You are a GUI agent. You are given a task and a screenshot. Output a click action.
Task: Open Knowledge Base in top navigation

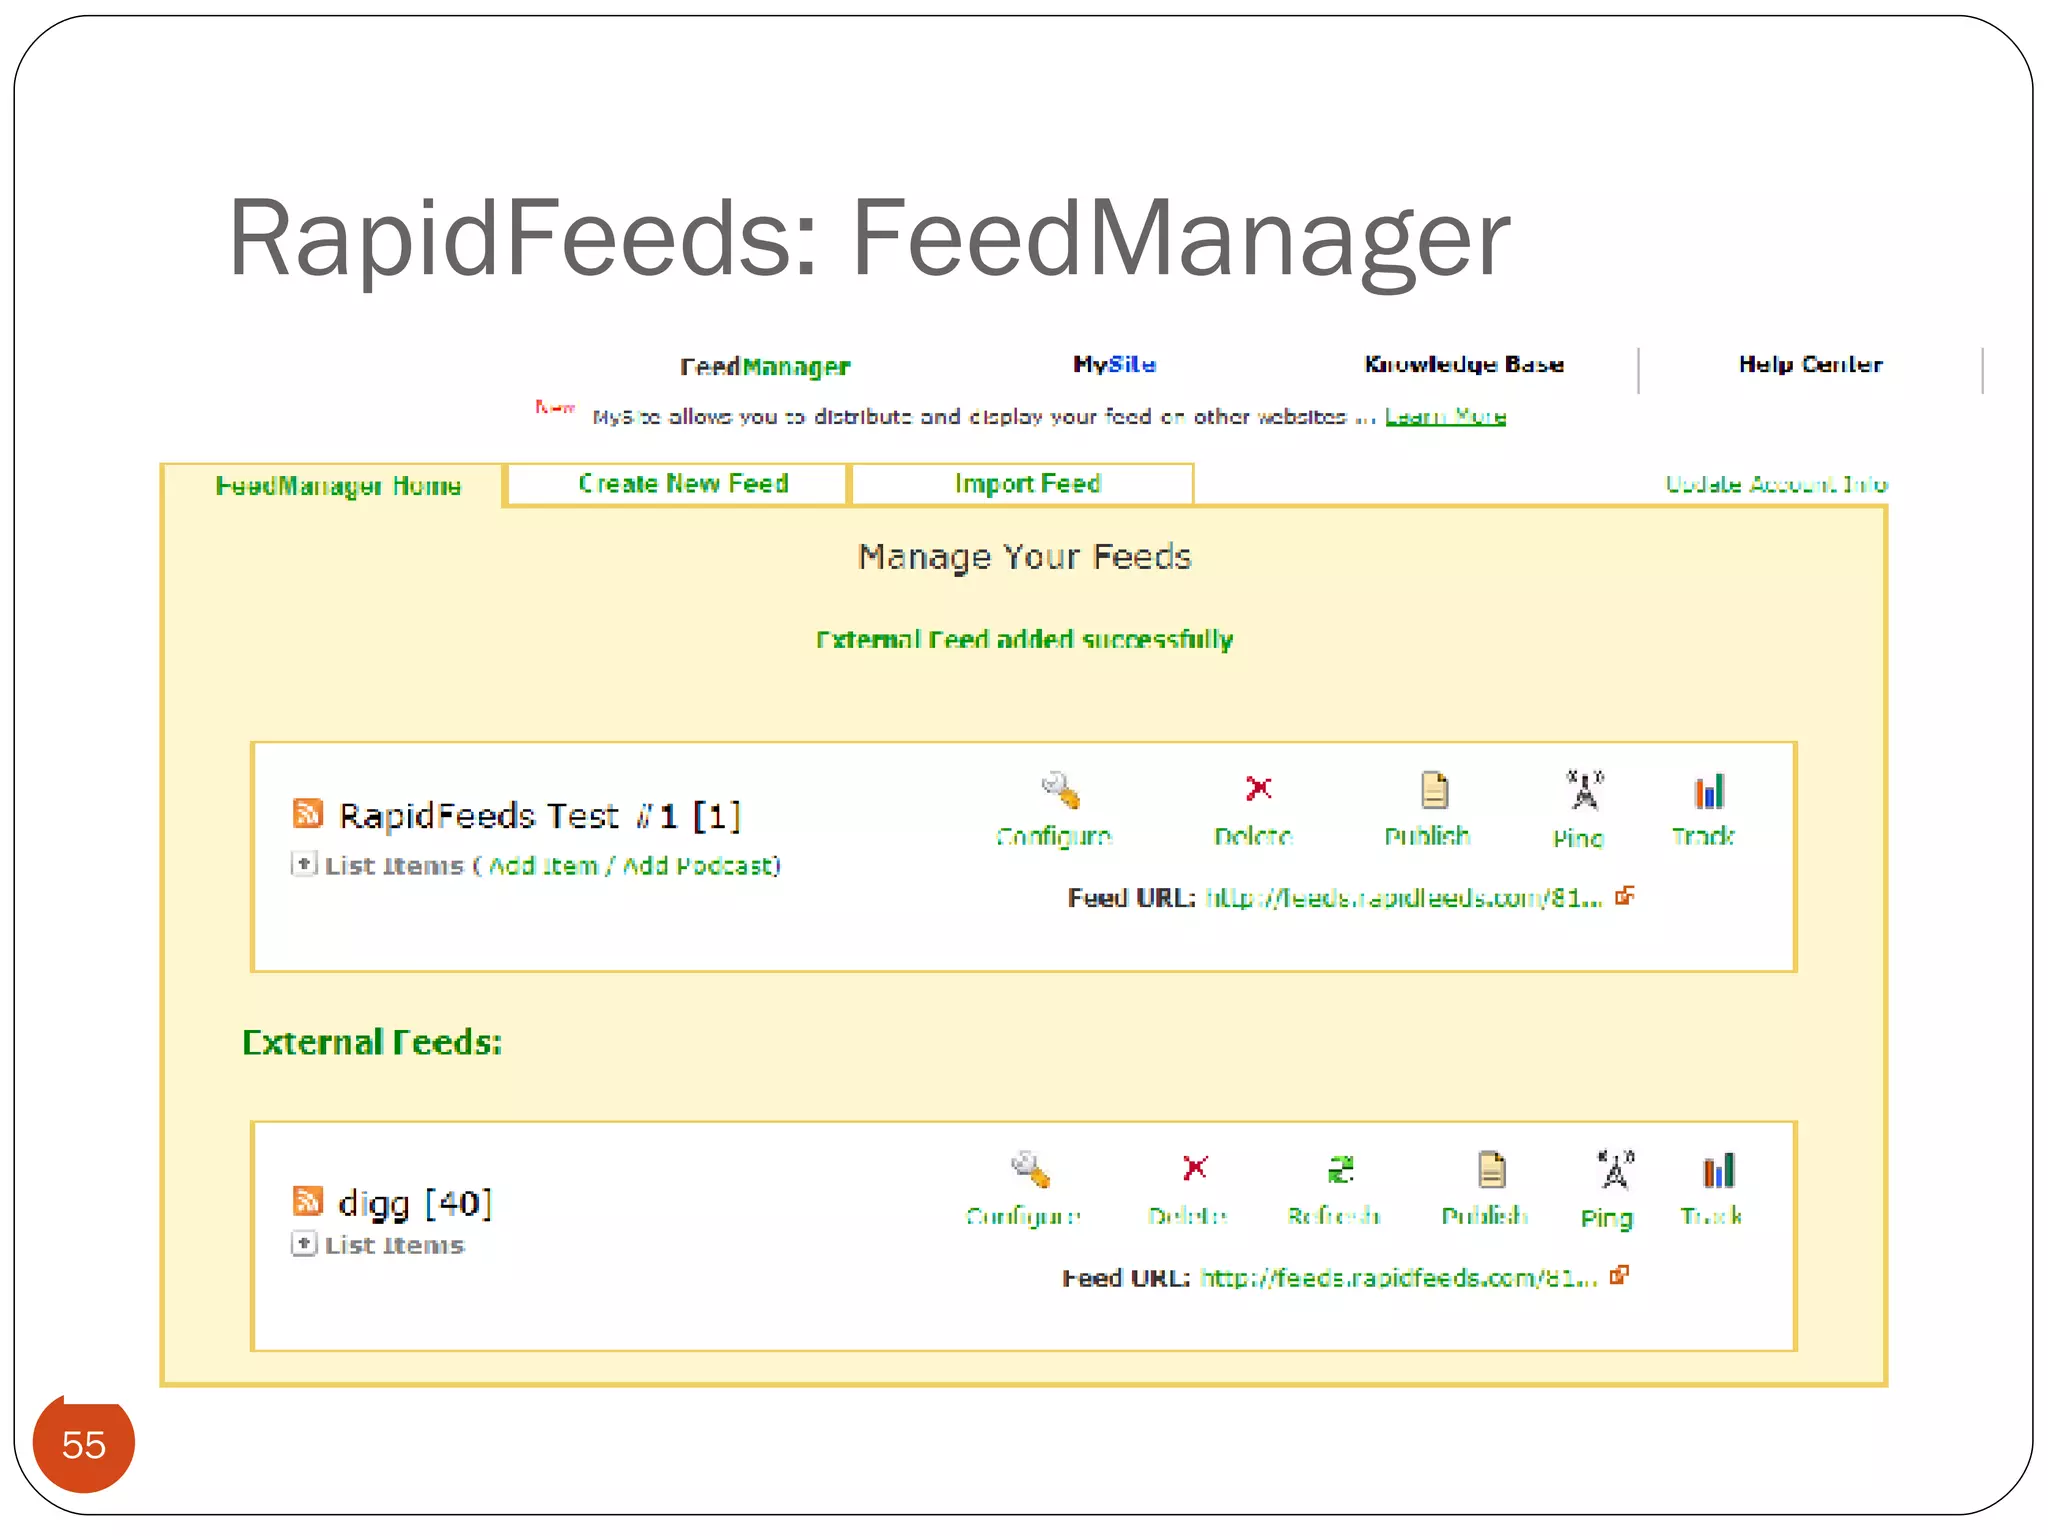coord(1464,364)
